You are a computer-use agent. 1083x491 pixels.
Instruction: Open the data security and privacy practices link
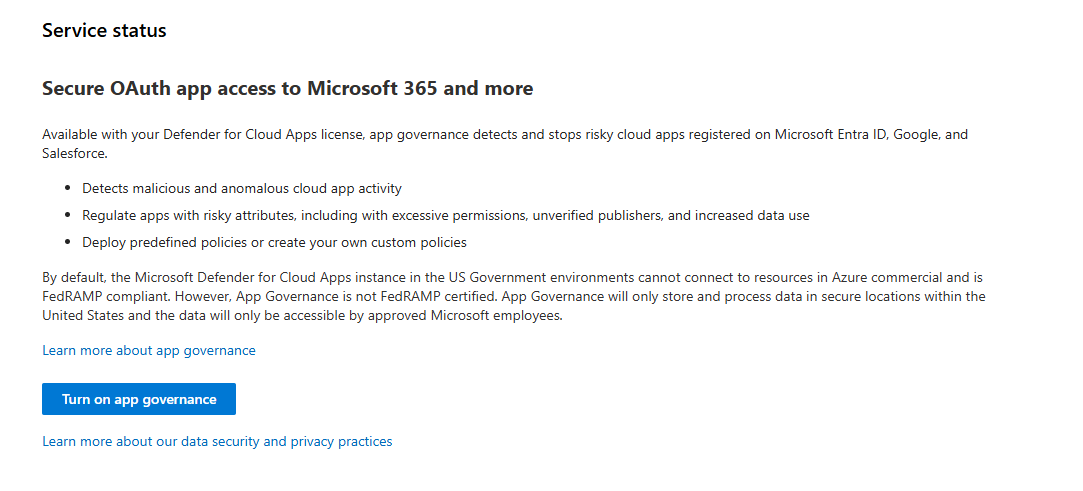(217, 441)
